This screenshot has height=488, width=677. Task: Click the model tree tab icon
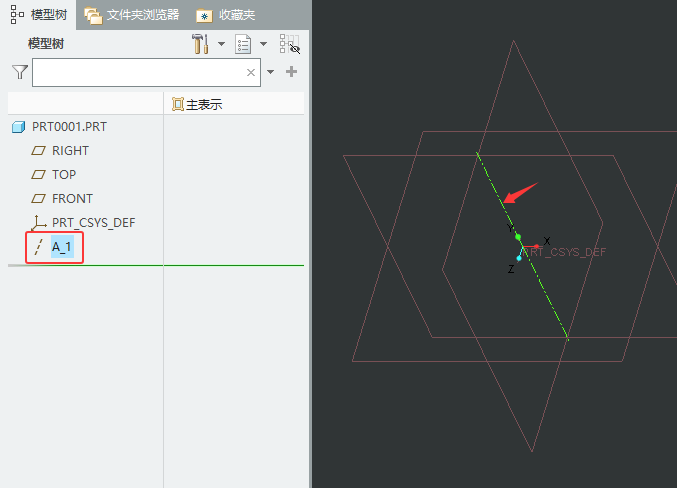(x=17, y=15)
